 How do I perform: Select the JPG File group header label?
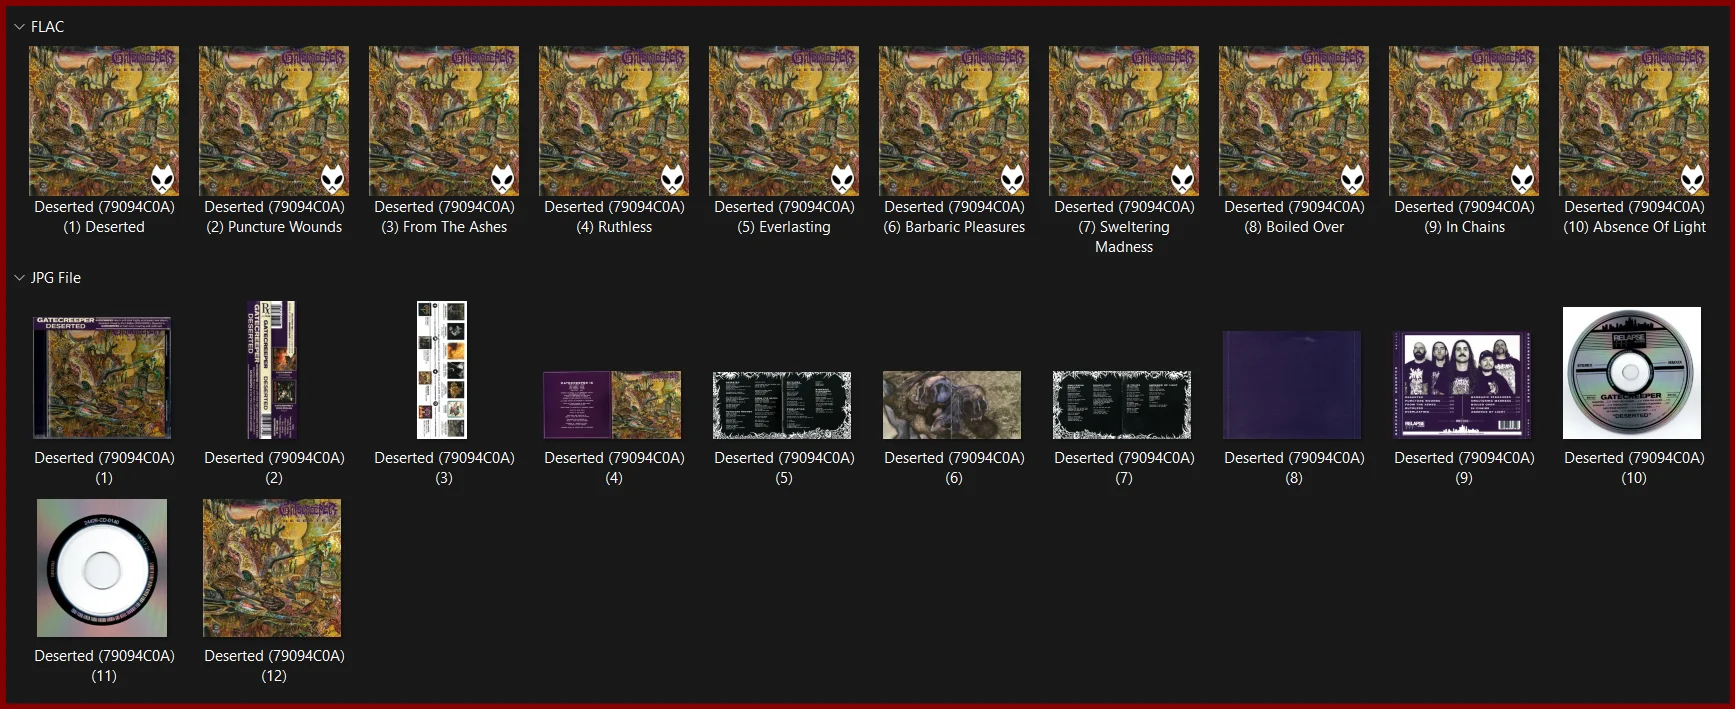click(56, 278)
